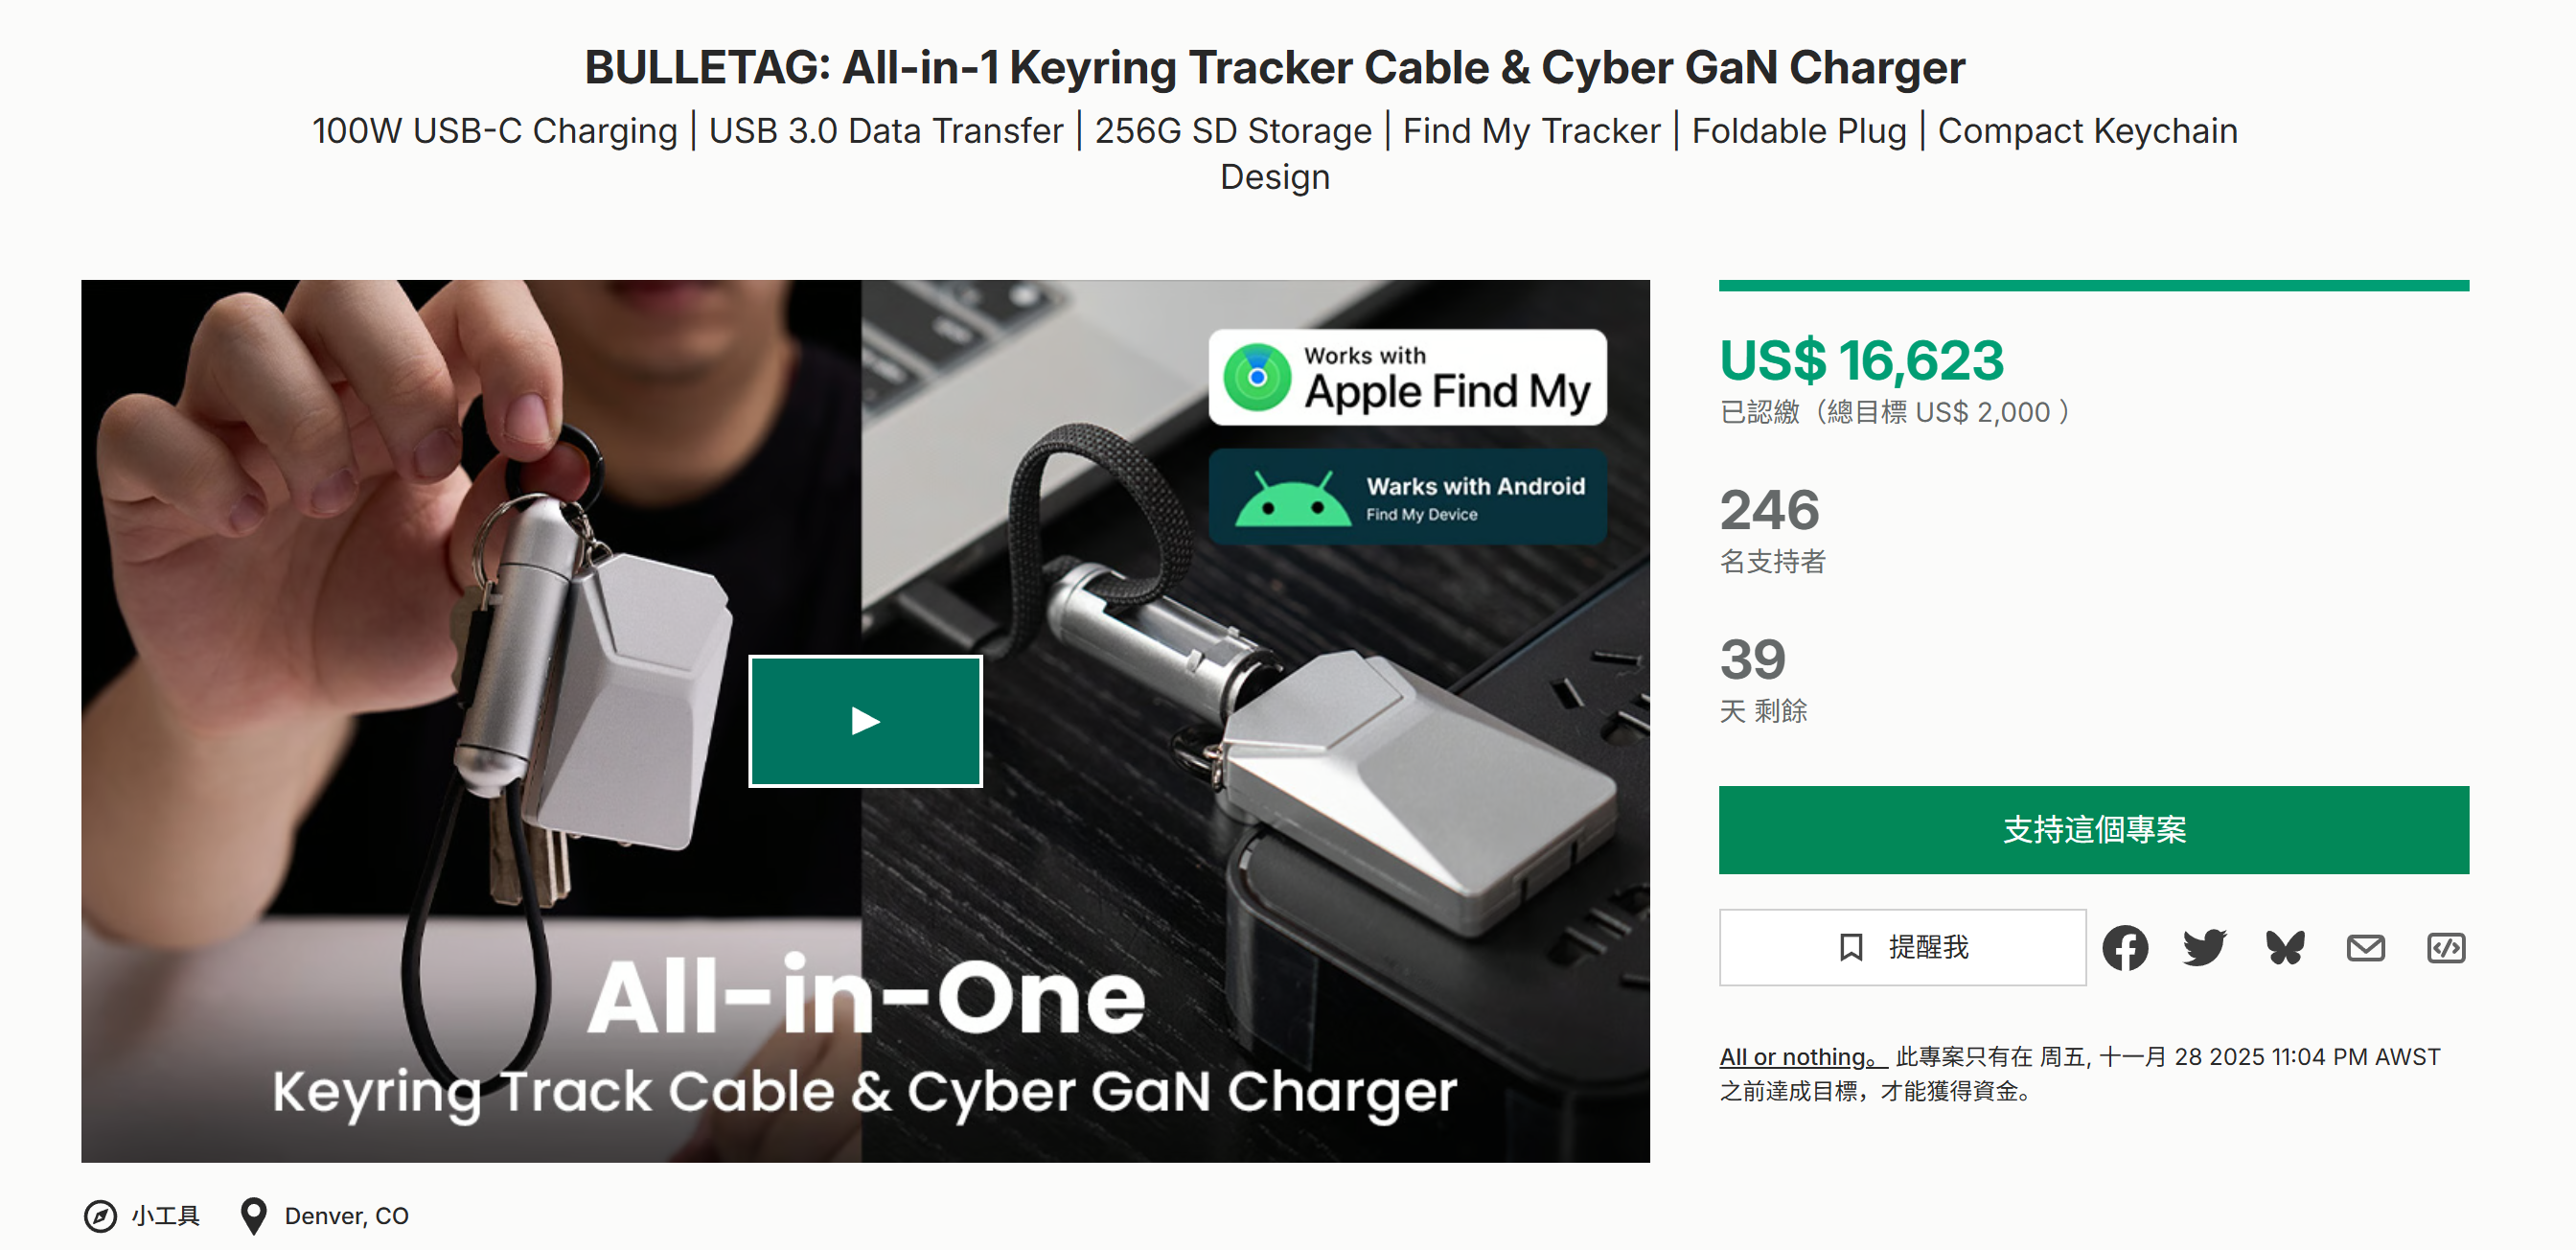Open the Denver, CO location link
The height and width of the screenshot is (1250, 2576).
coord(346,1215)
